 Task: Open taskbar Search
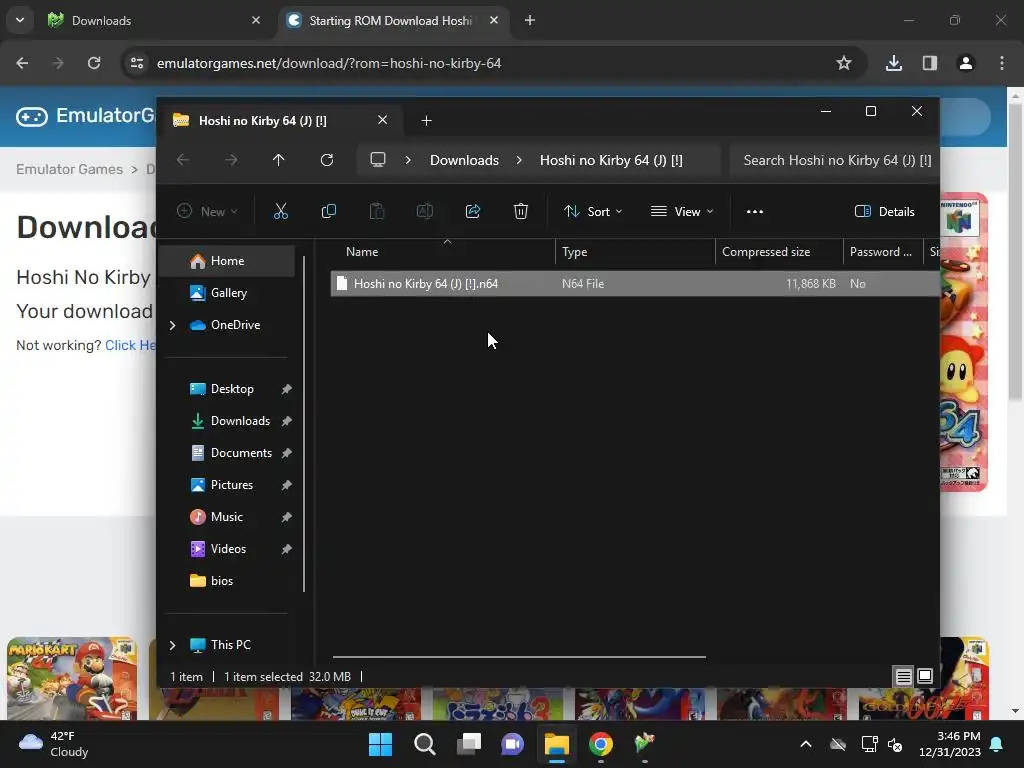(424, 744)
